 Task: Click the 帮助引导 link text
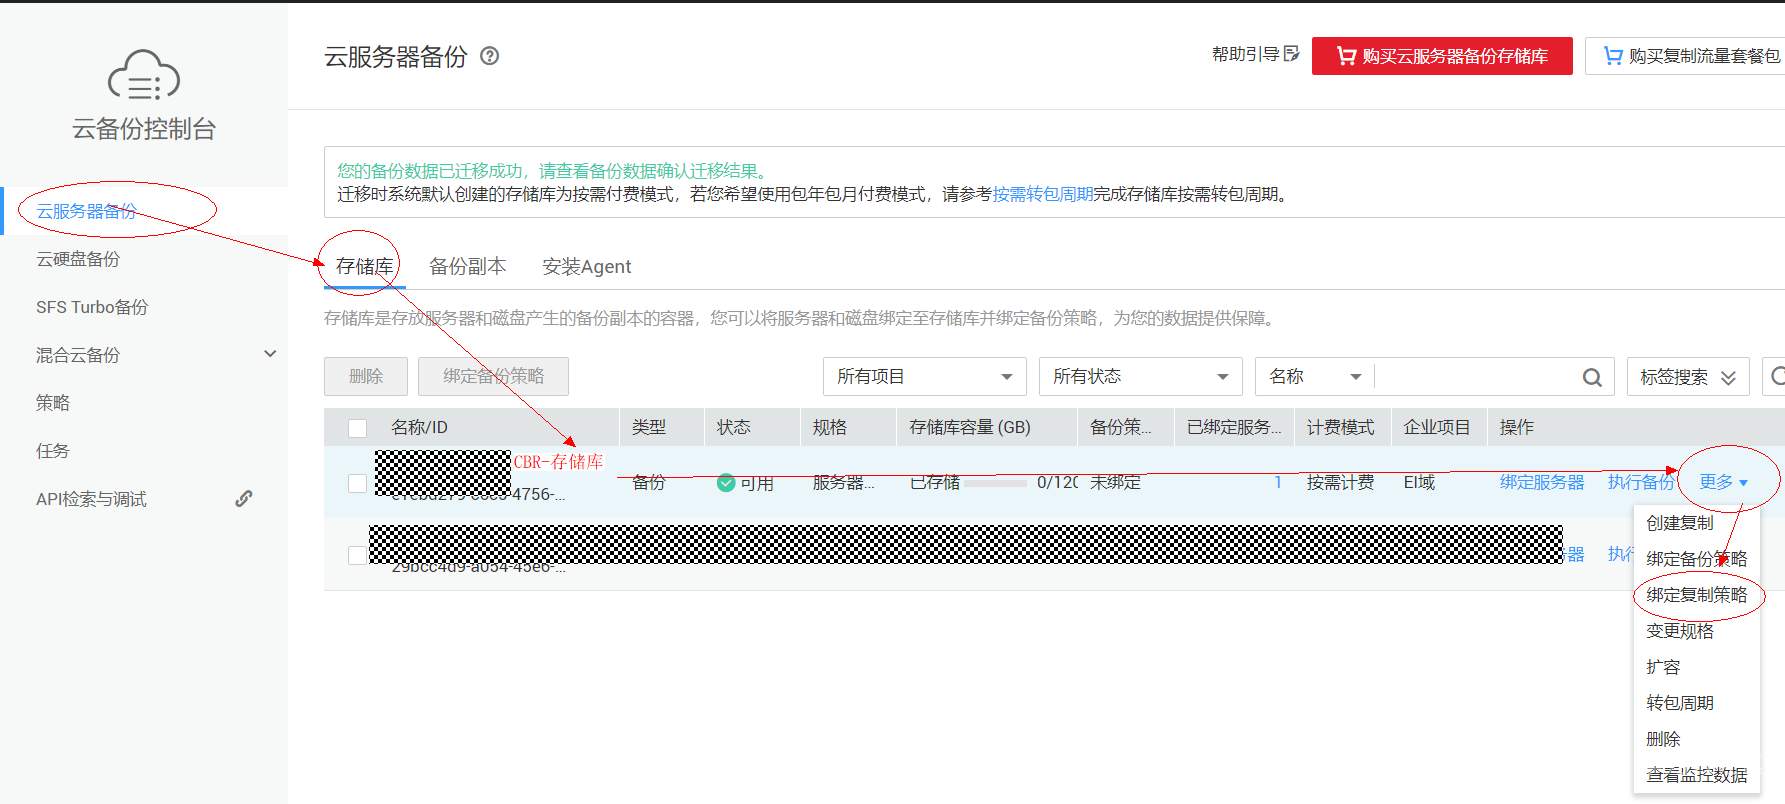[1245, 54]
